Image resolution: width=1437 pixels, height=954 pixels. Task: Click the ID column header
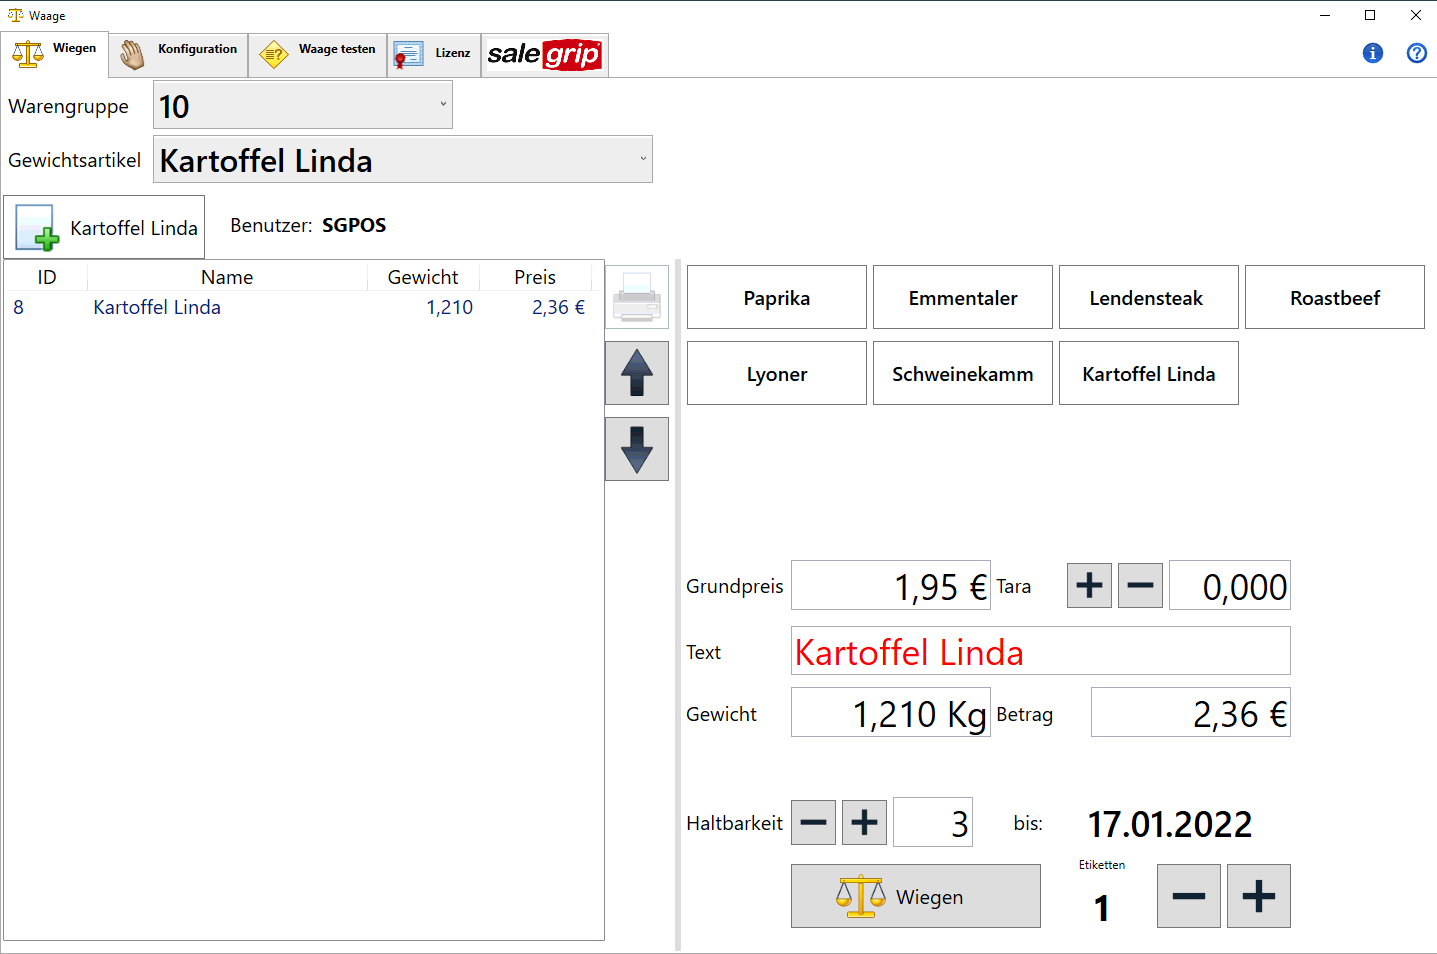coord(46,277)
